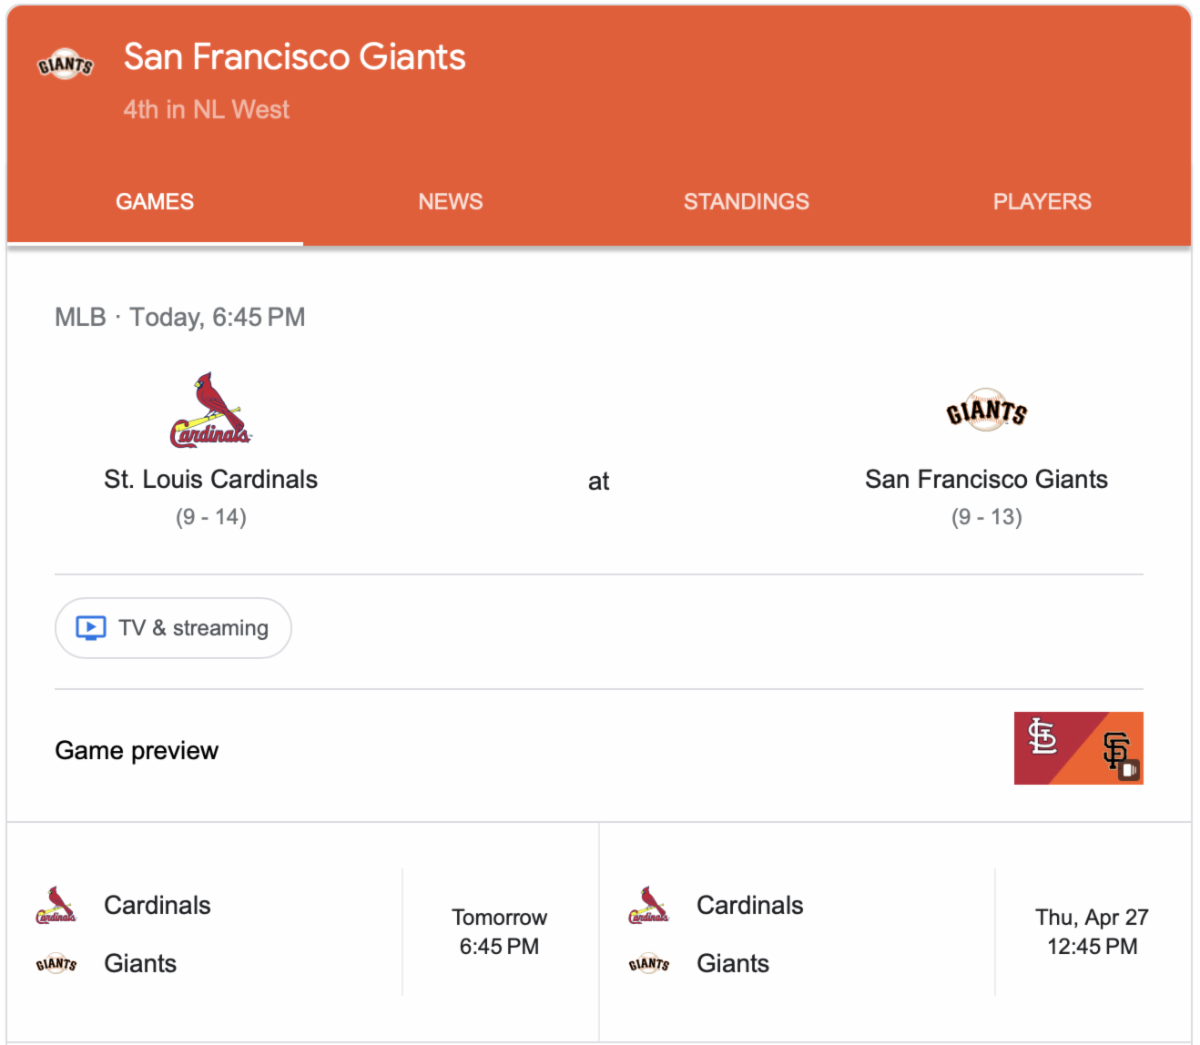Click the Giants logo in the header

(65, 65)
